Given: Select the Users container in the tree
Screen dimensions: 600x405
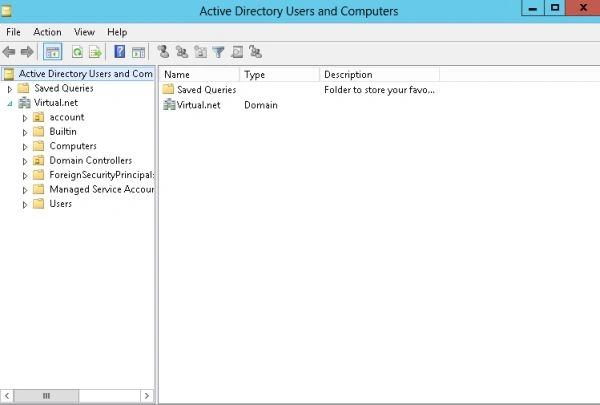Looking at the screenshot, I should pos(60,204).
